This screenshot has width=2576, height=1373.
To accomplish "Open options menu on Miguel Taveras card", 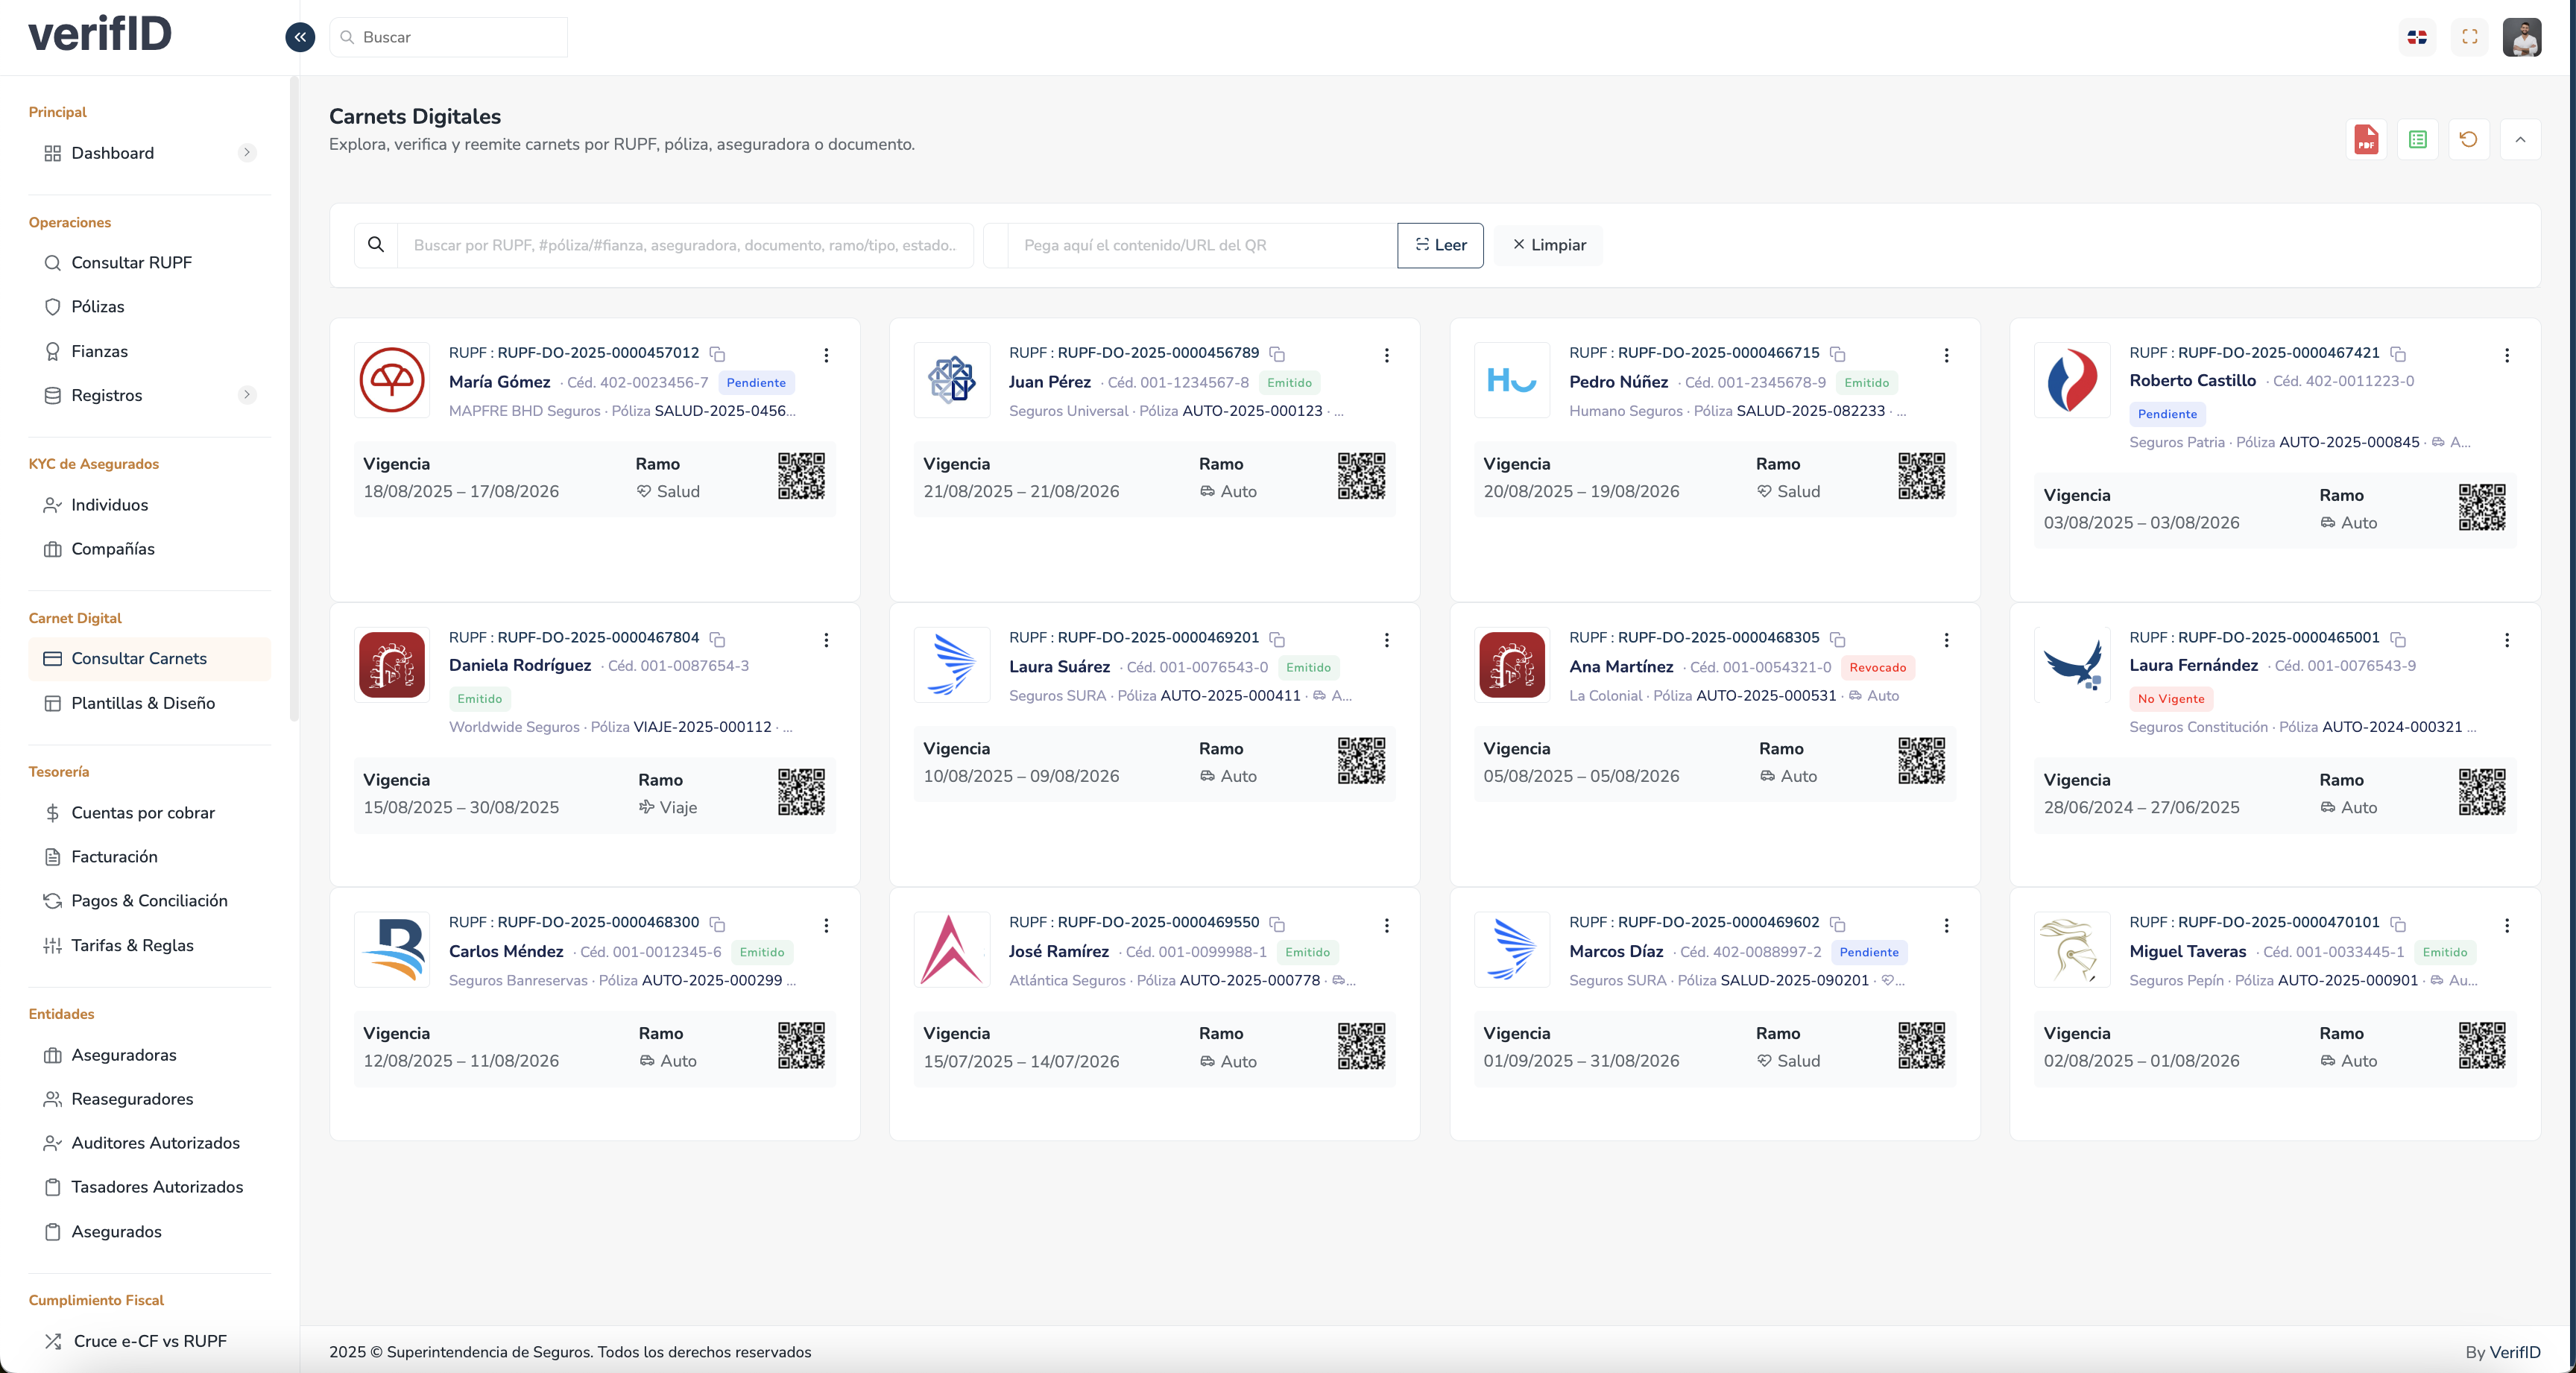I will click(2506, 925).
